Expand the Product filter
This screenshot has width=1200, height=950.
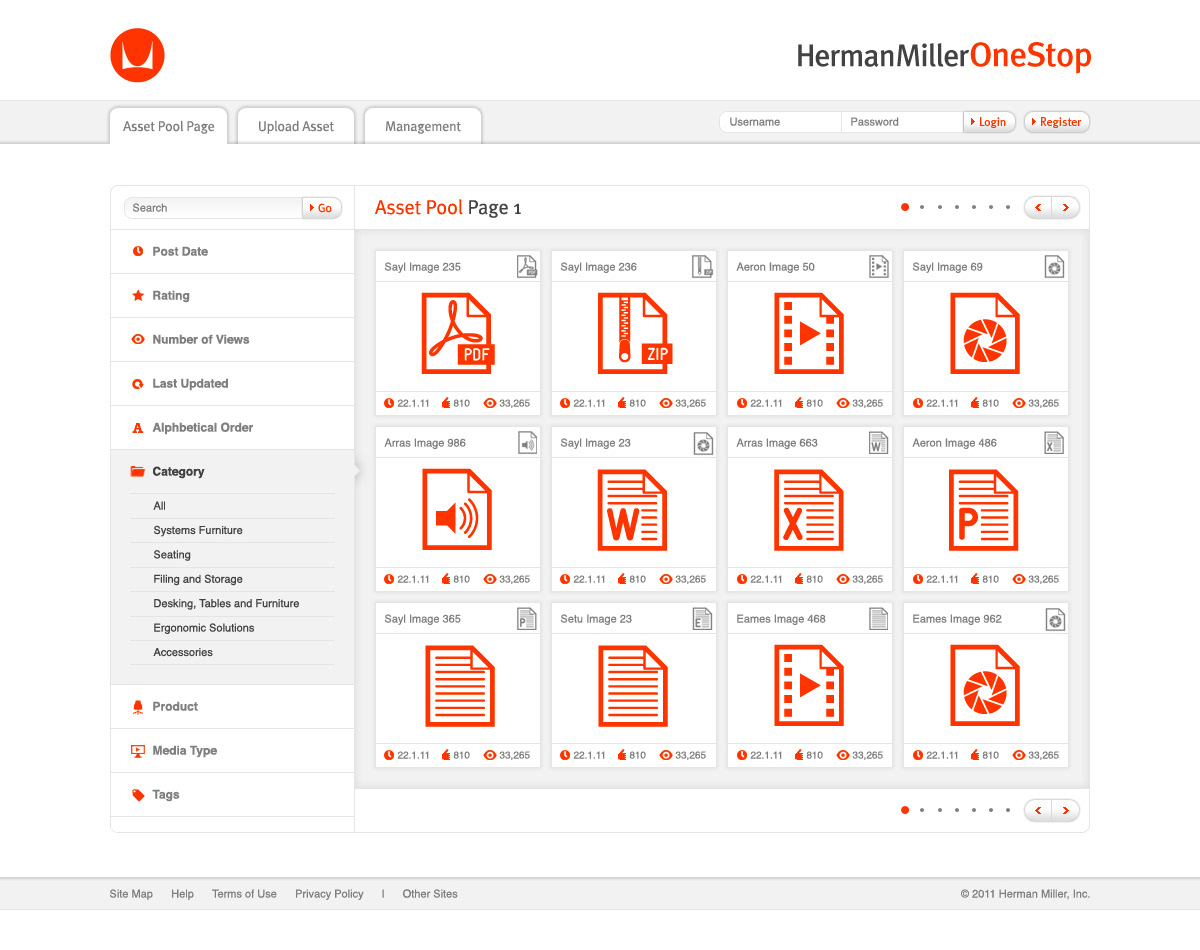232,706
